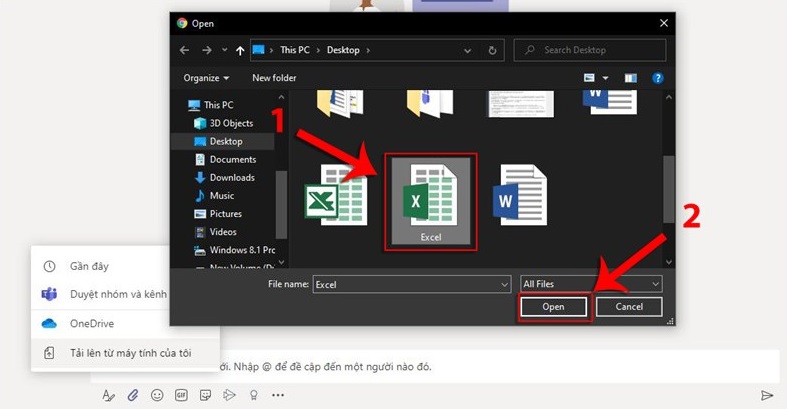
Task: Click the Teams Praise badge icon
Action: coord(253,395)
